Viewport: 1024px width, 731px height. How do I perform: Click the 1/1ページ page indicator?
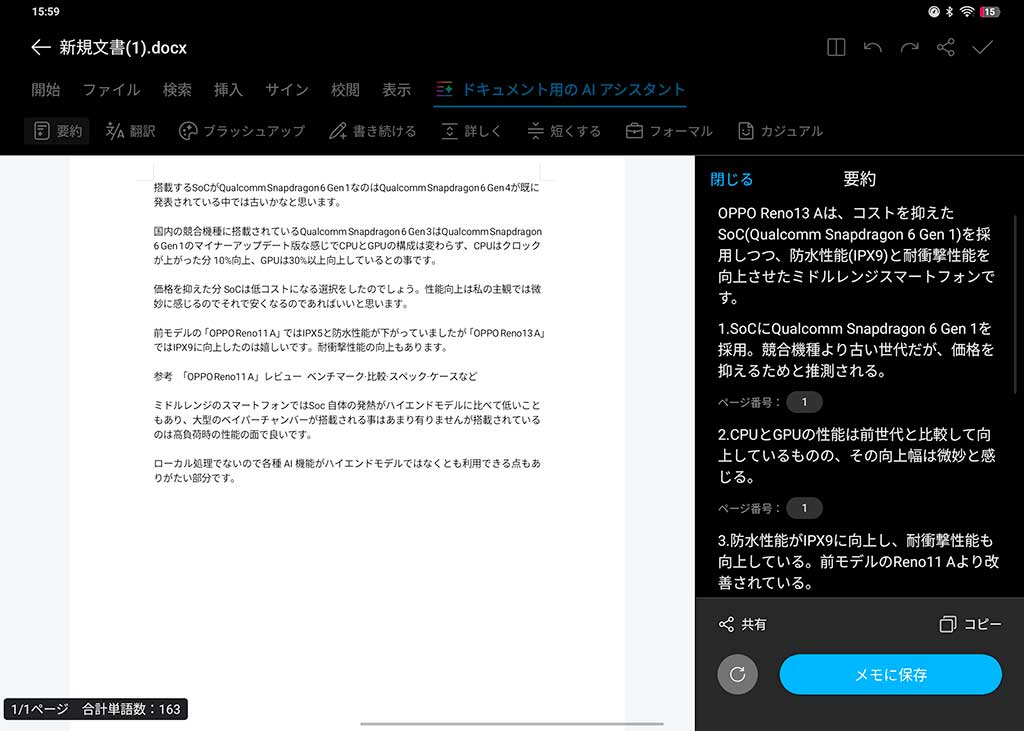39,709
